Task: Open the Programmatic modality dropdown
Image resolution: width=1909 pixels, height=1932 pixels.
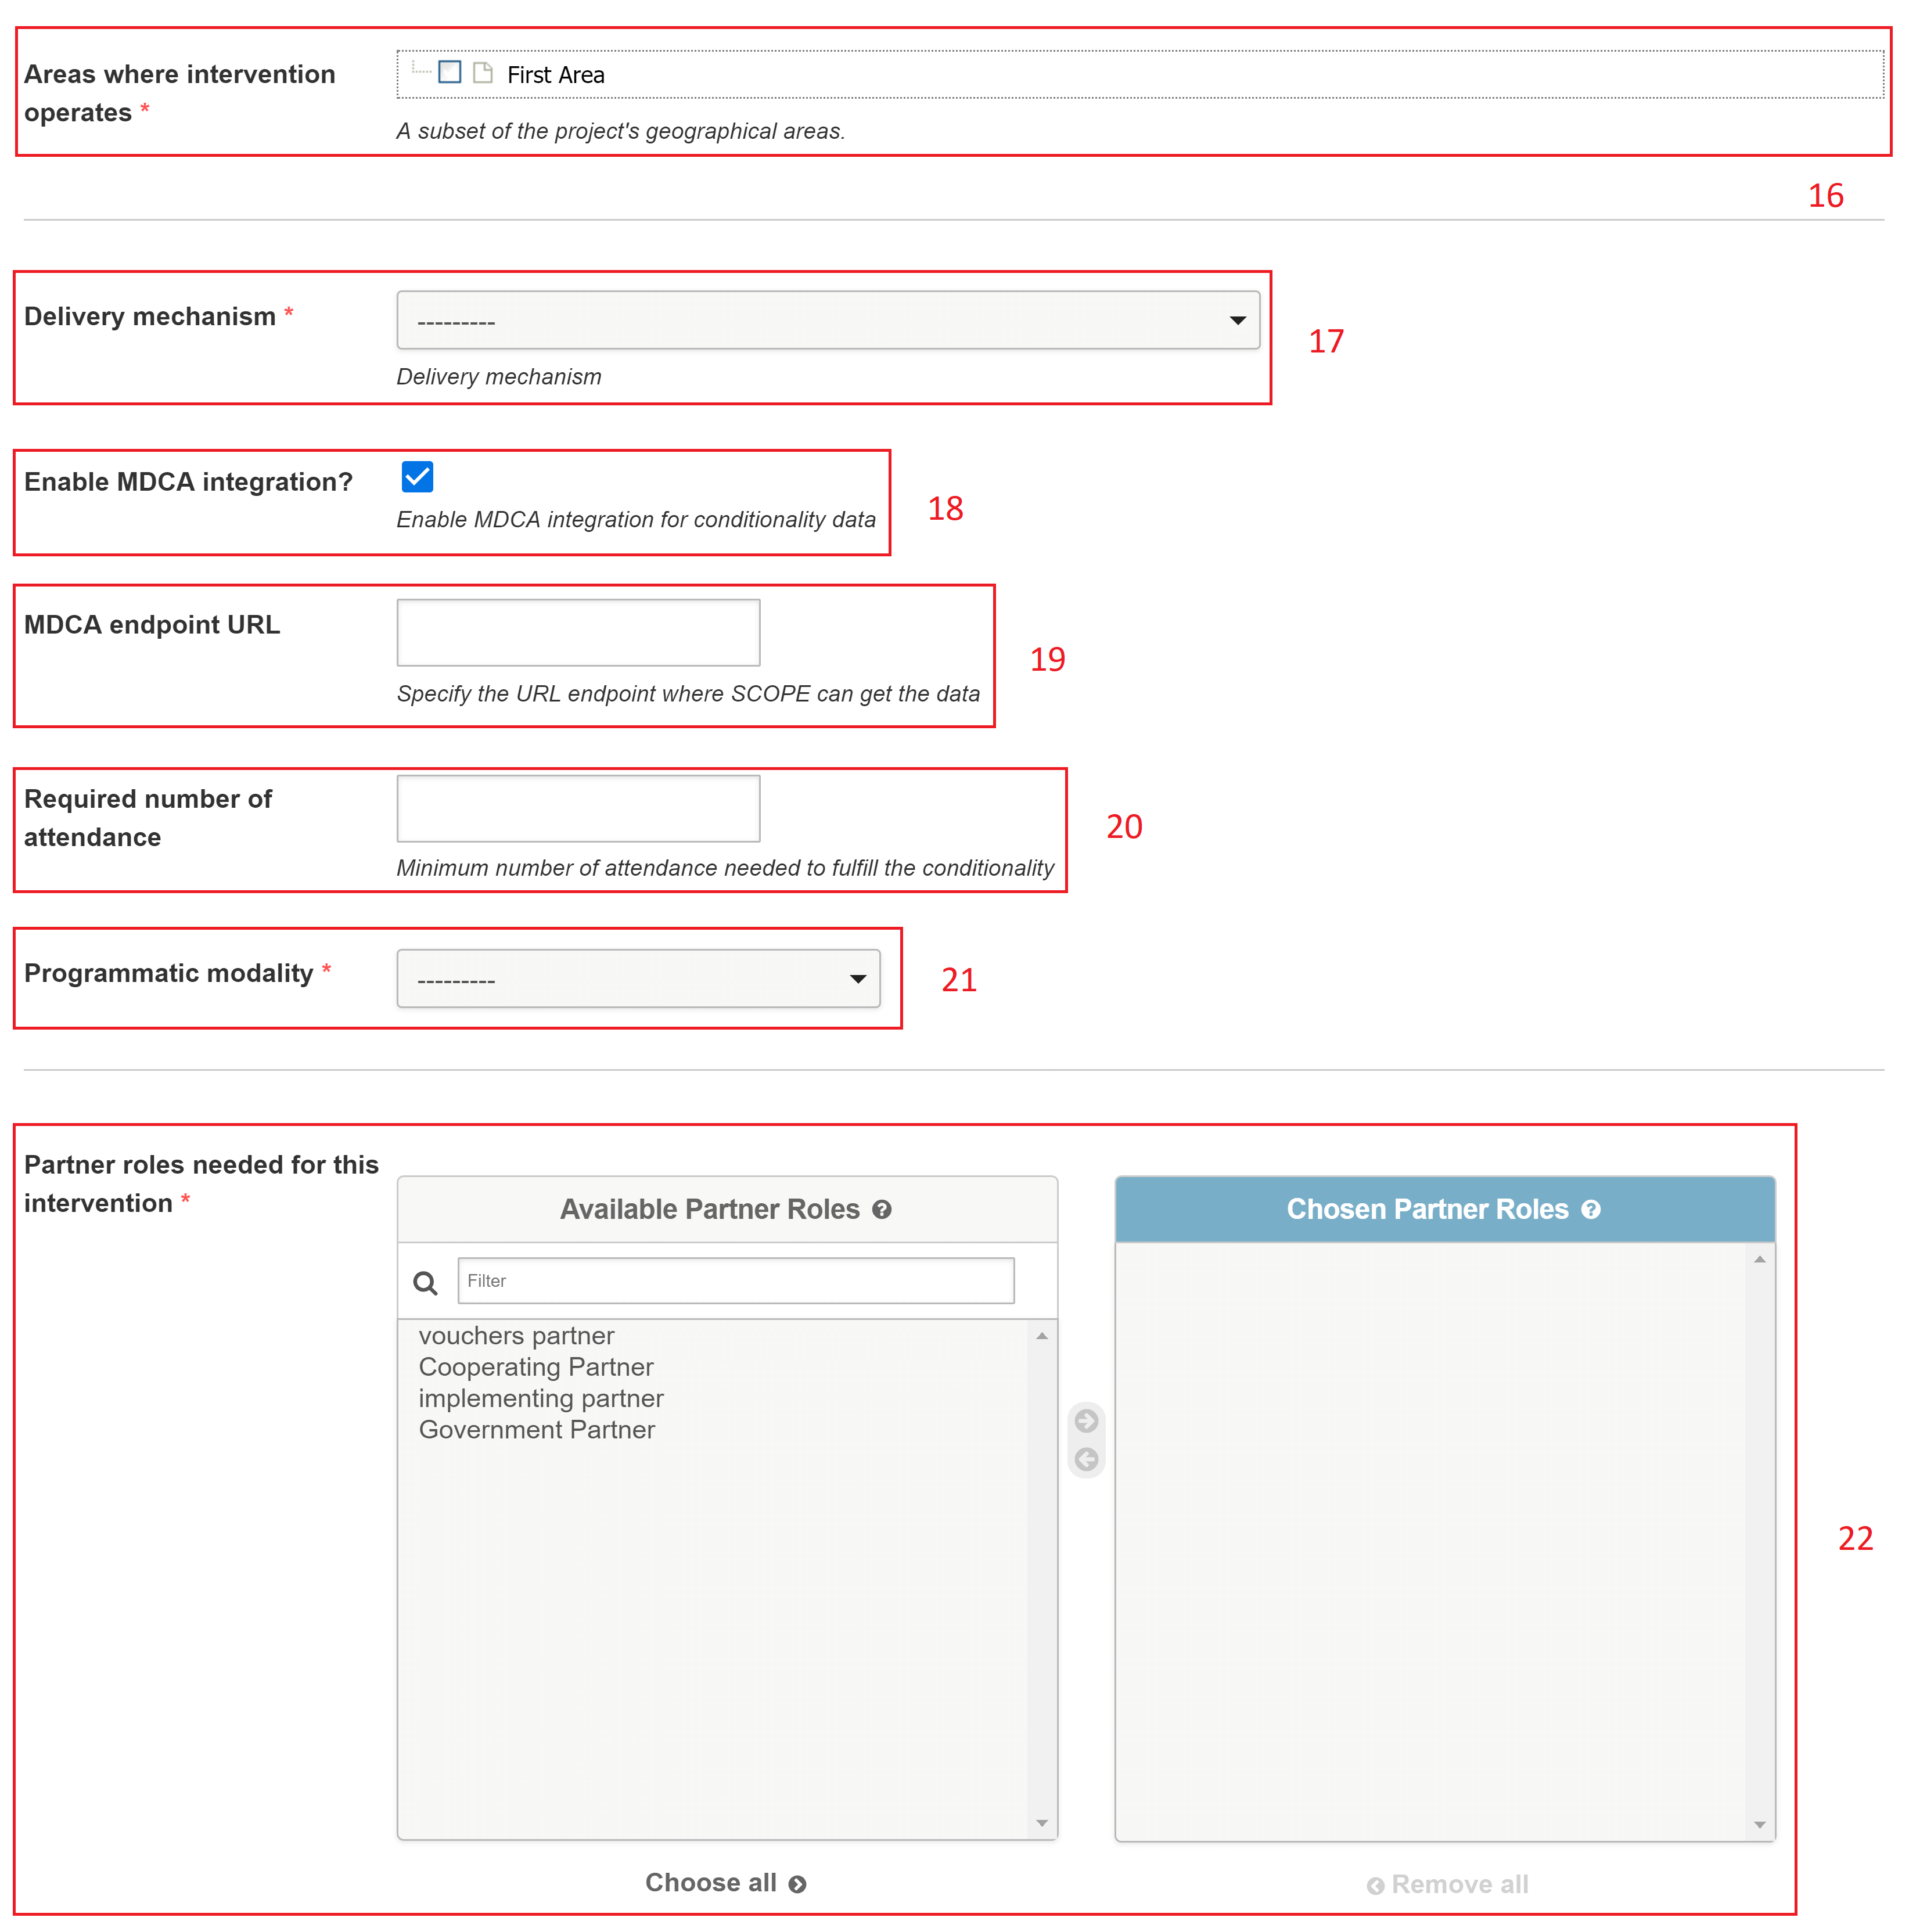Action: point(638,978)
